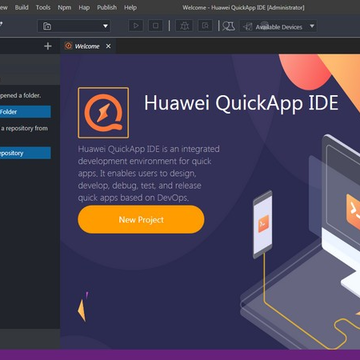Image resolution: width=360 pixels, height=360 pixels.
Task: Open the Help menu
Action: point(130,7)
